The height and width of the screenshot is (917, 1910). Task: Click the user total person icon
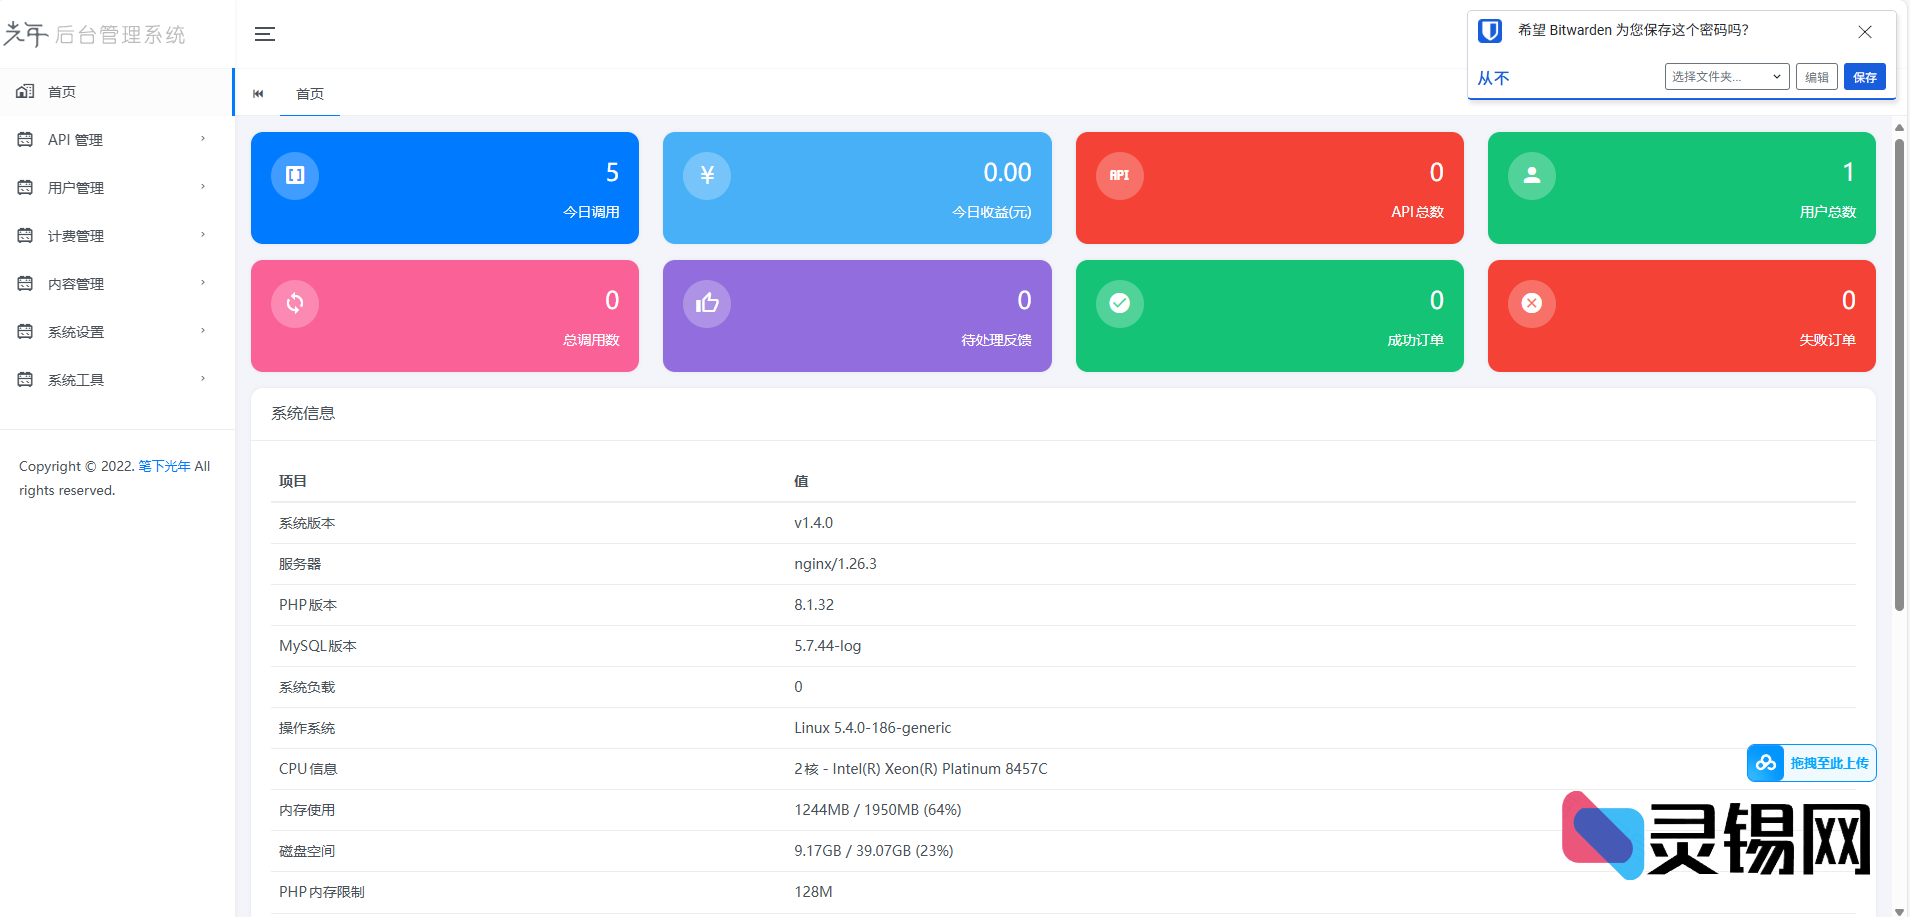[1531, 176]
